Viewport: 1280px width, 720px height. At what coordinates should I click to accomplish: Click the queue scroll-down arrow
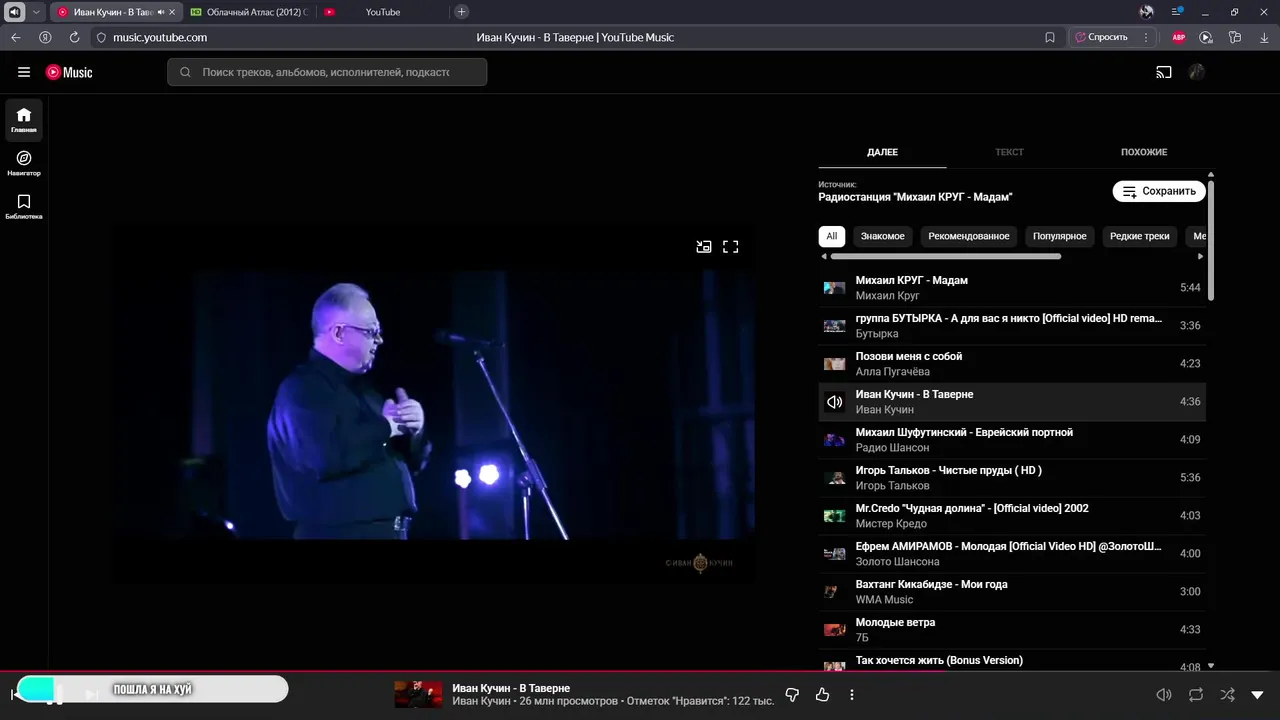[x=1211, y=666]
